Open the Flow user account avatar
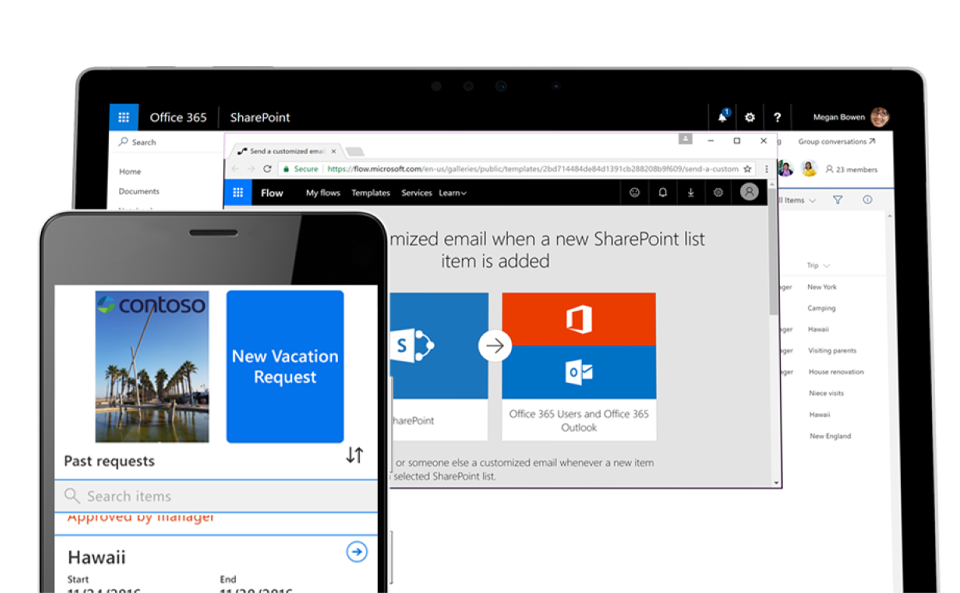The image size is (960, 593). 749,192
